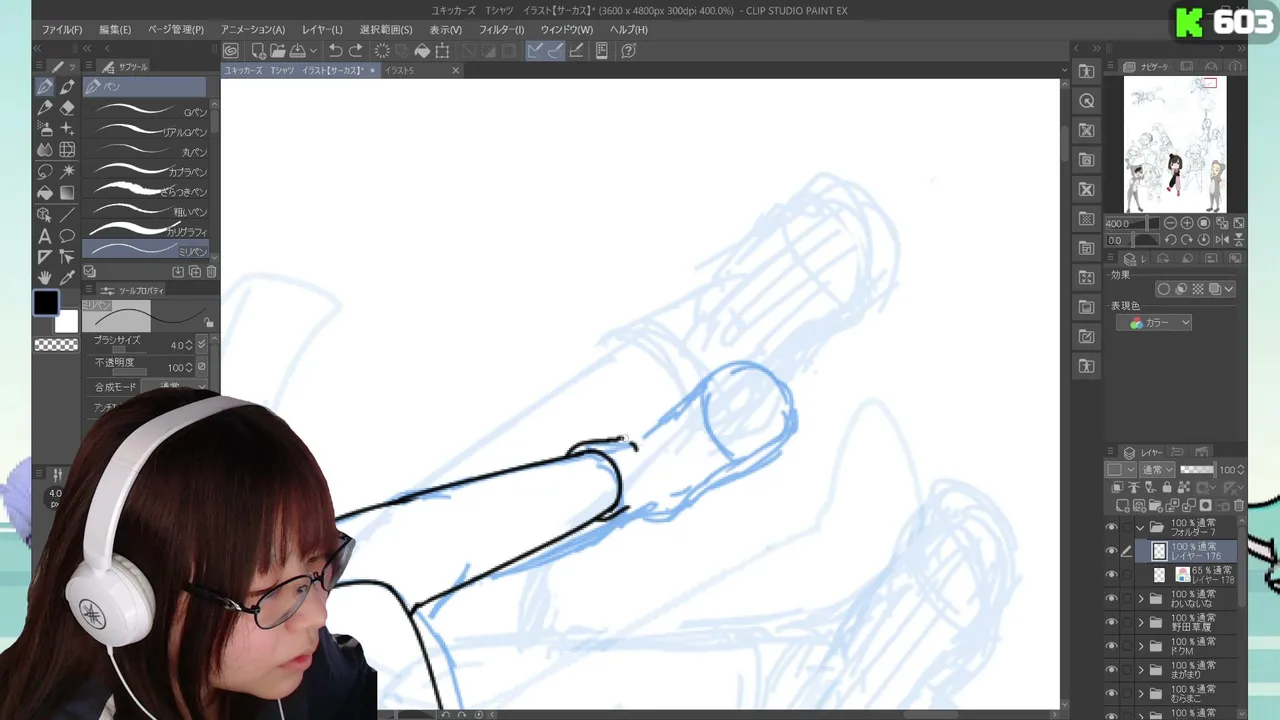The image size is (1280, 720).
Task: Click the Redo arrow in the command bar
Action: pos(356,50)
